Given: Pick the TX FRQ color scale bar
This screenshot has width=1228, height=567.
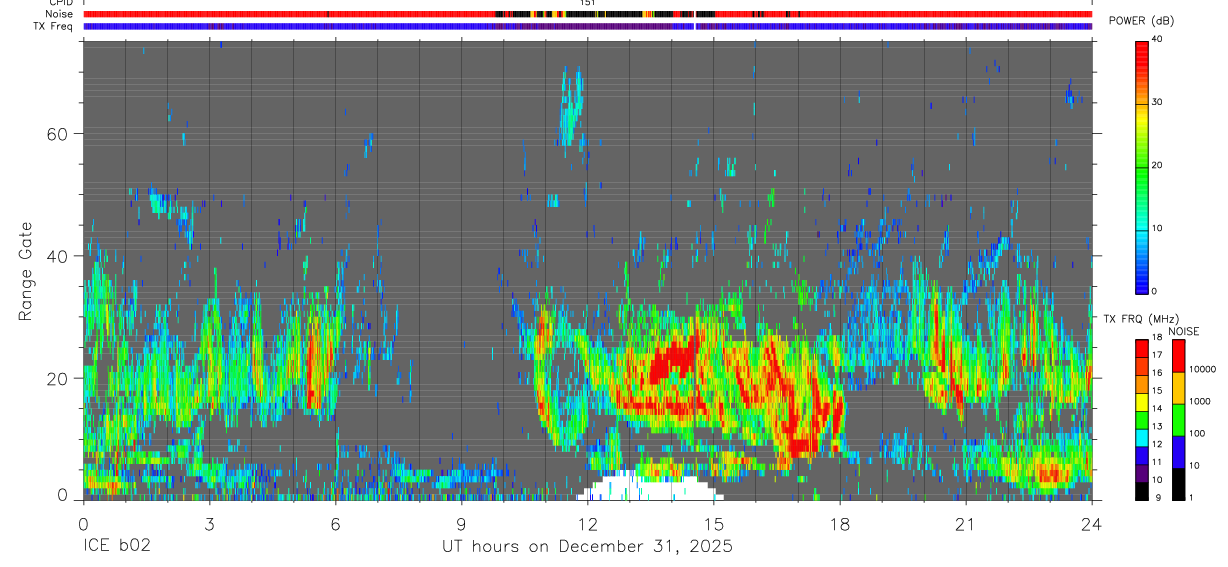Looking at the screenshot, I should click(x=1142, y=419).
